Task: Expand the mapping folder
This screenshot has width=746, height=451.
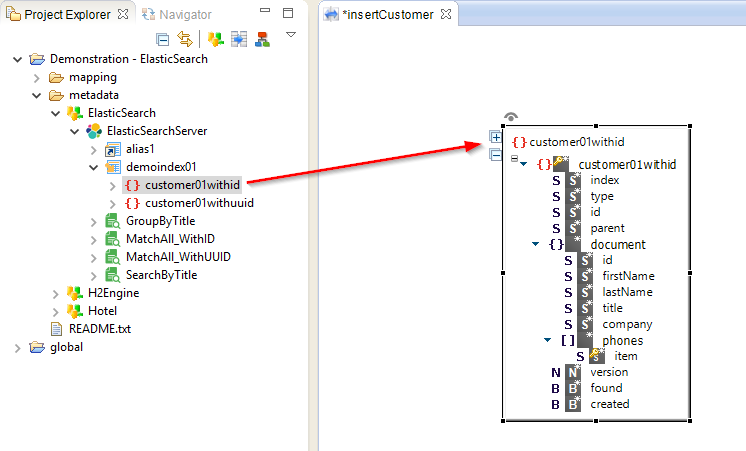Action: [37, 77]
